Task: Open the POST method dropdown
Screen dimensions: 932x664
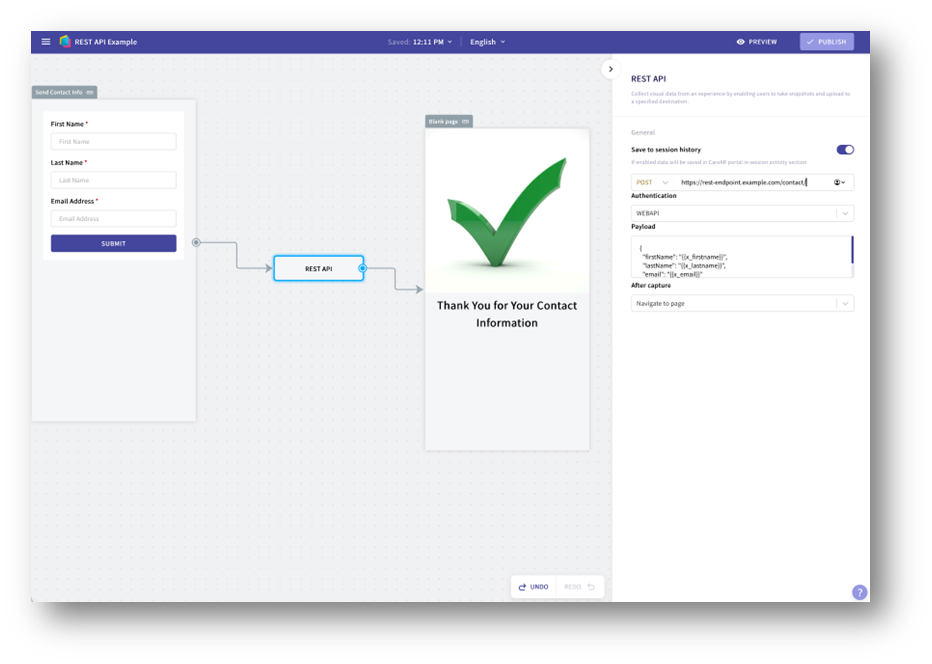Action: coord(652,183)
